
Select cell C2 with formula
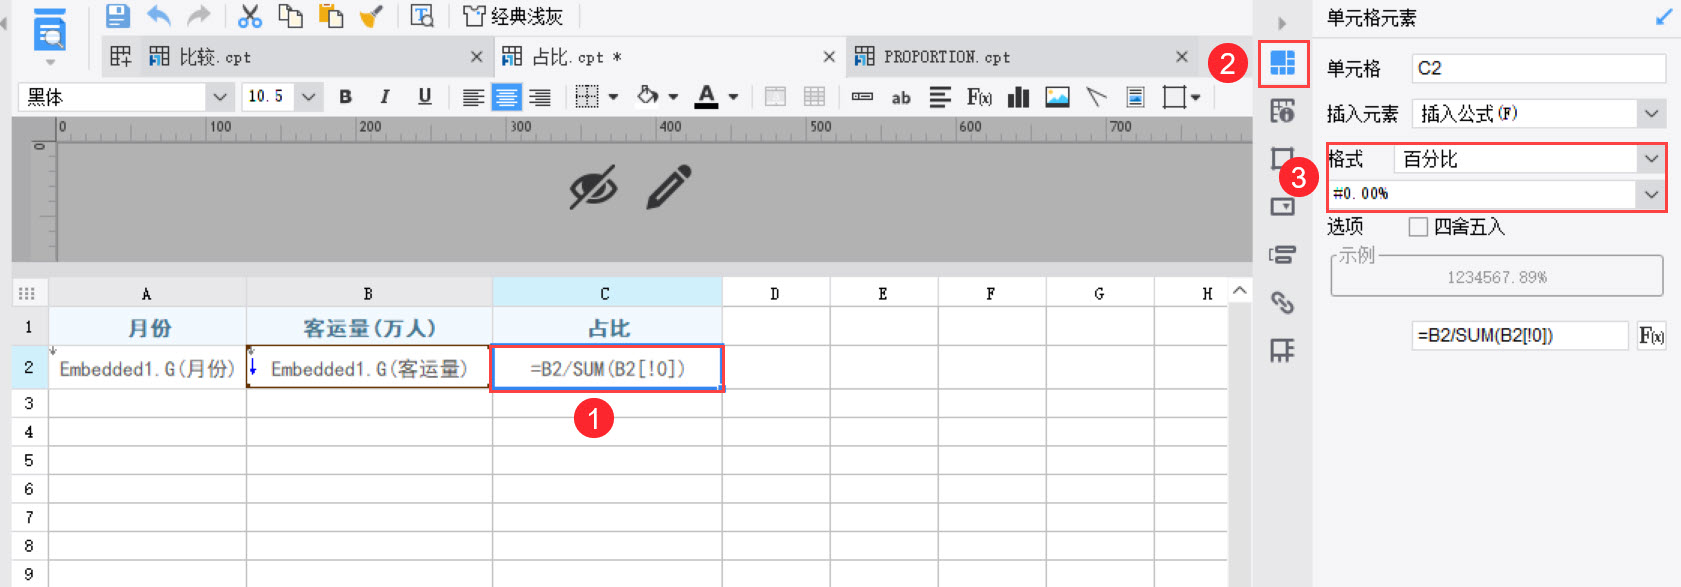coord(607,369)
